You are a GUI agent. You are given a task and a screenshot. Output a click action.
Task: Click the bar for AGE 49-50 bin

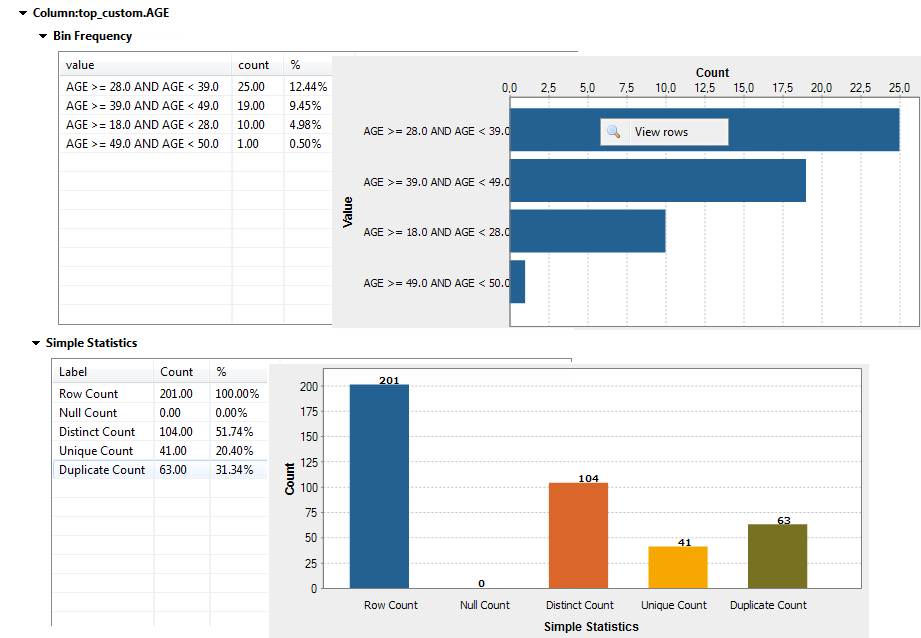517,282
